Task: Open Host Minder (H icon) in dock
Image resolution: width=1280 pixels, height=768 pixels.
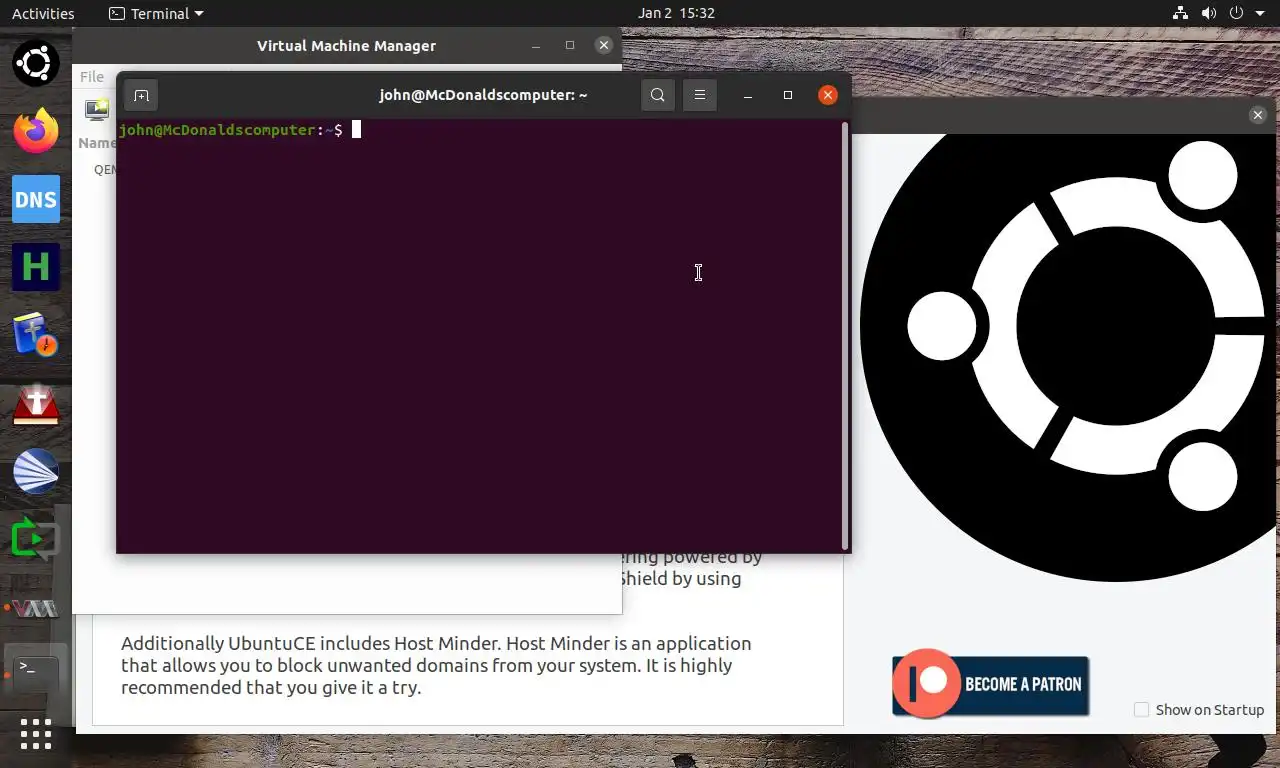Action: pyautogui.click(x=36, y=267)
